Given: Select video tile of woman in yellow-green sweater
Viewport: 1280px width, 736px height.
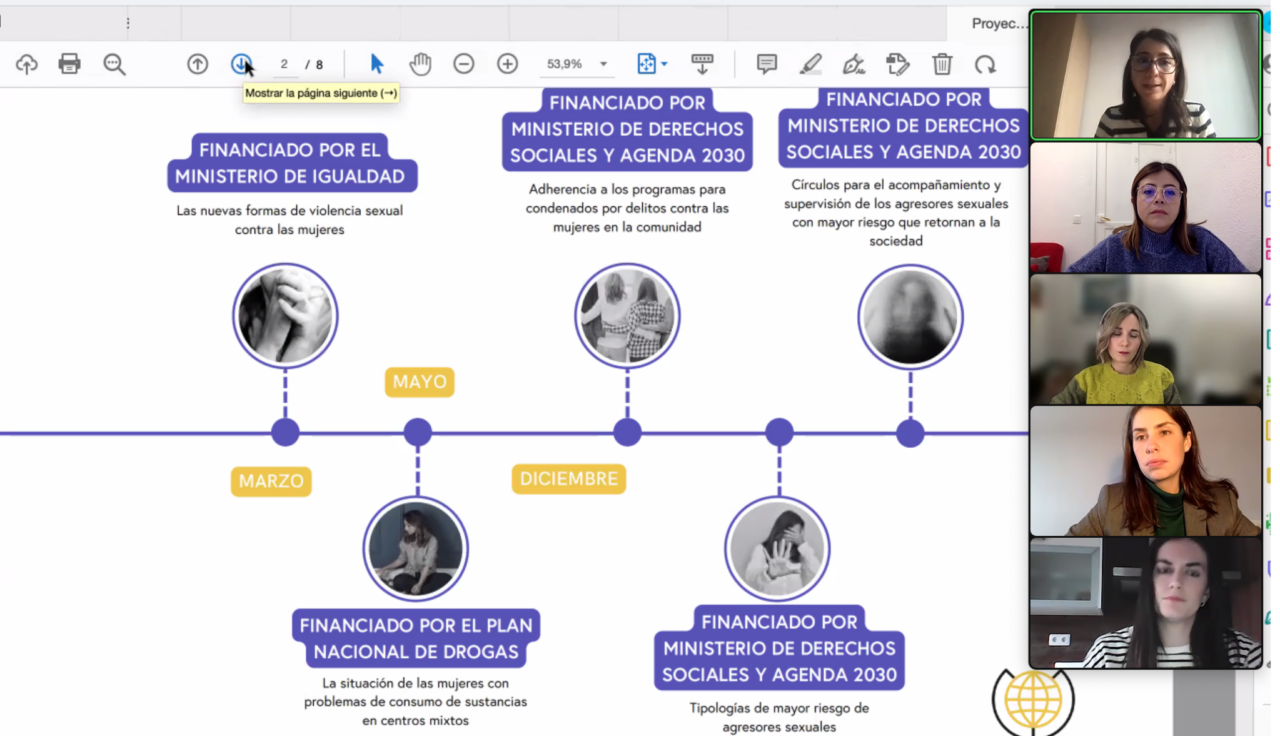Looking at the screenshot, I should tap(1146, 339).
